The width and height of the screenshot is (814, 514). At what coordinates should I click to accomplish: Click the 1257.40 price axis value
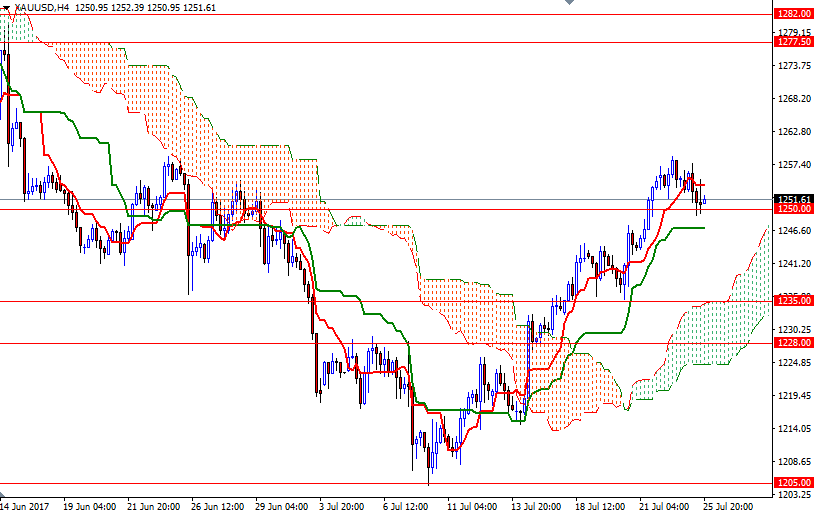(x=794, y=165)
